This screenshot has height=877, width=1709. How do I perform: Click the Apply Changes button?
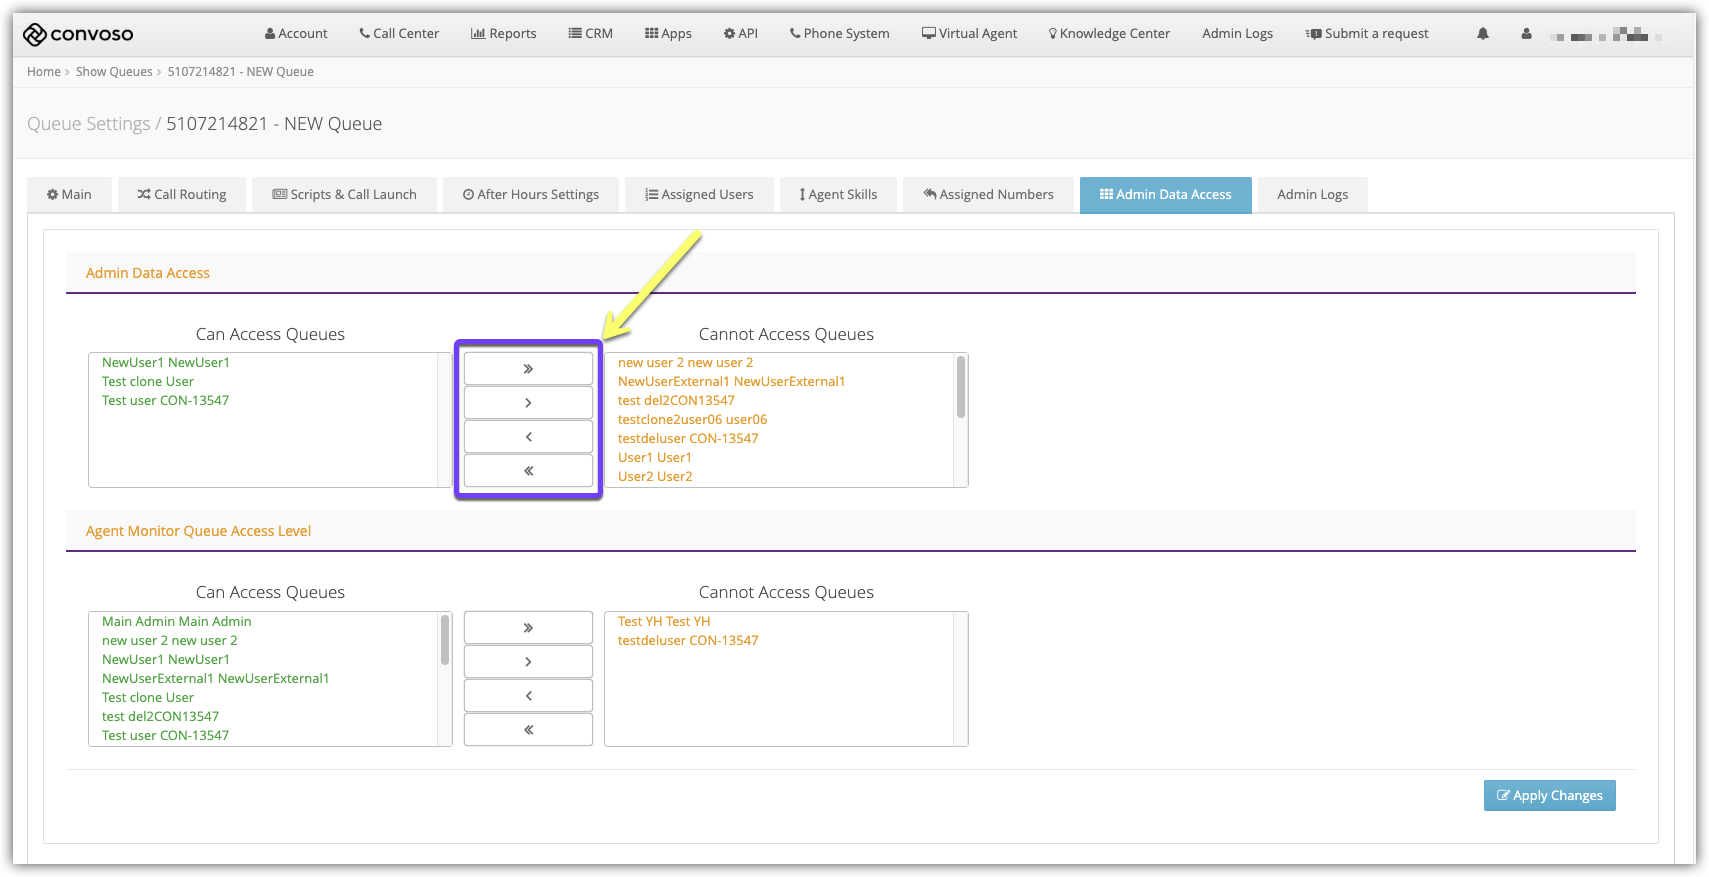coord(1549,796)
